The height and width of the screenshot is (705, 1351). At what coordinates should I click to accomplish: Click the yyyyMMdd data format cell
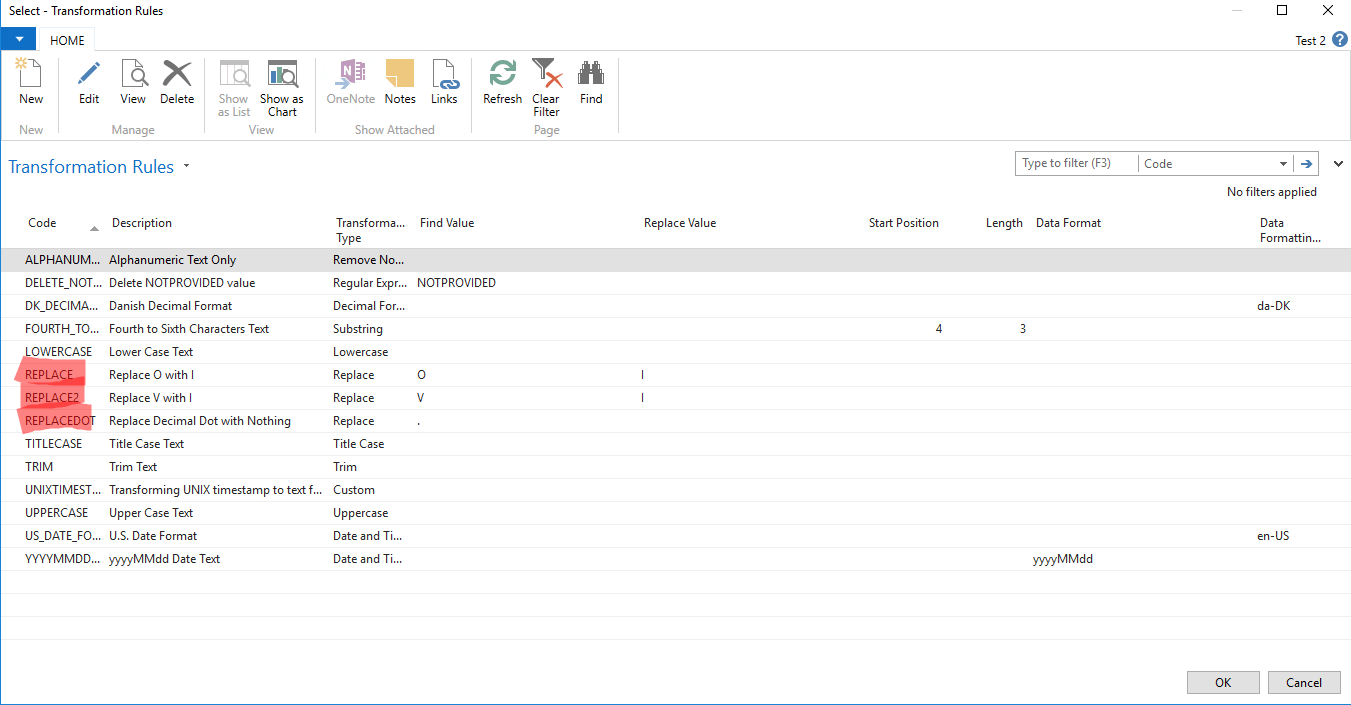pyautogui.click(x=1063, y=559)
